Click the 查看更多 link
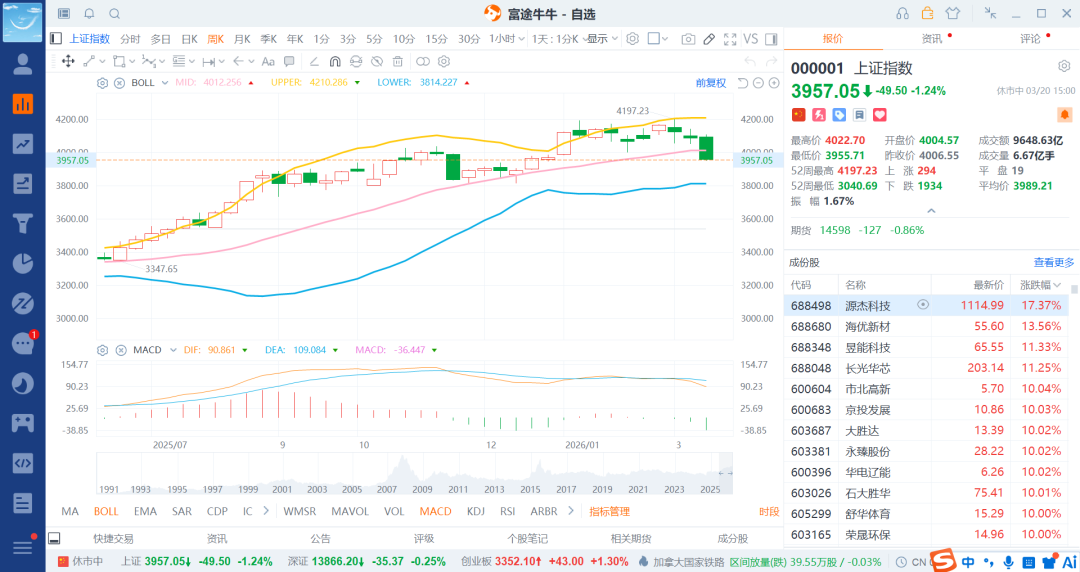 click(1054, 263)
